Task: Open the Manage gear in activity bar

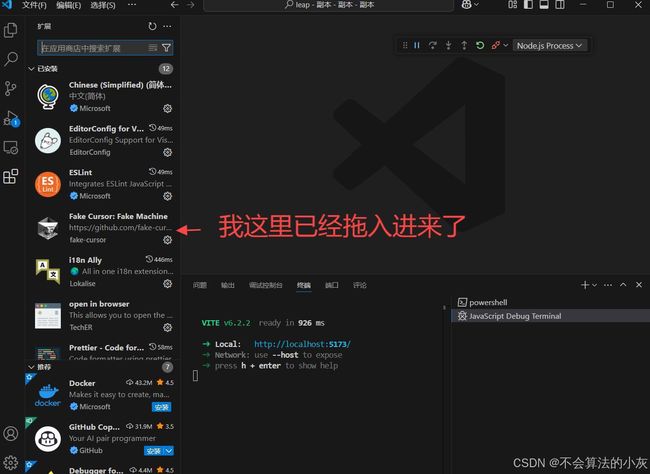Action: [x=11, y=462]
